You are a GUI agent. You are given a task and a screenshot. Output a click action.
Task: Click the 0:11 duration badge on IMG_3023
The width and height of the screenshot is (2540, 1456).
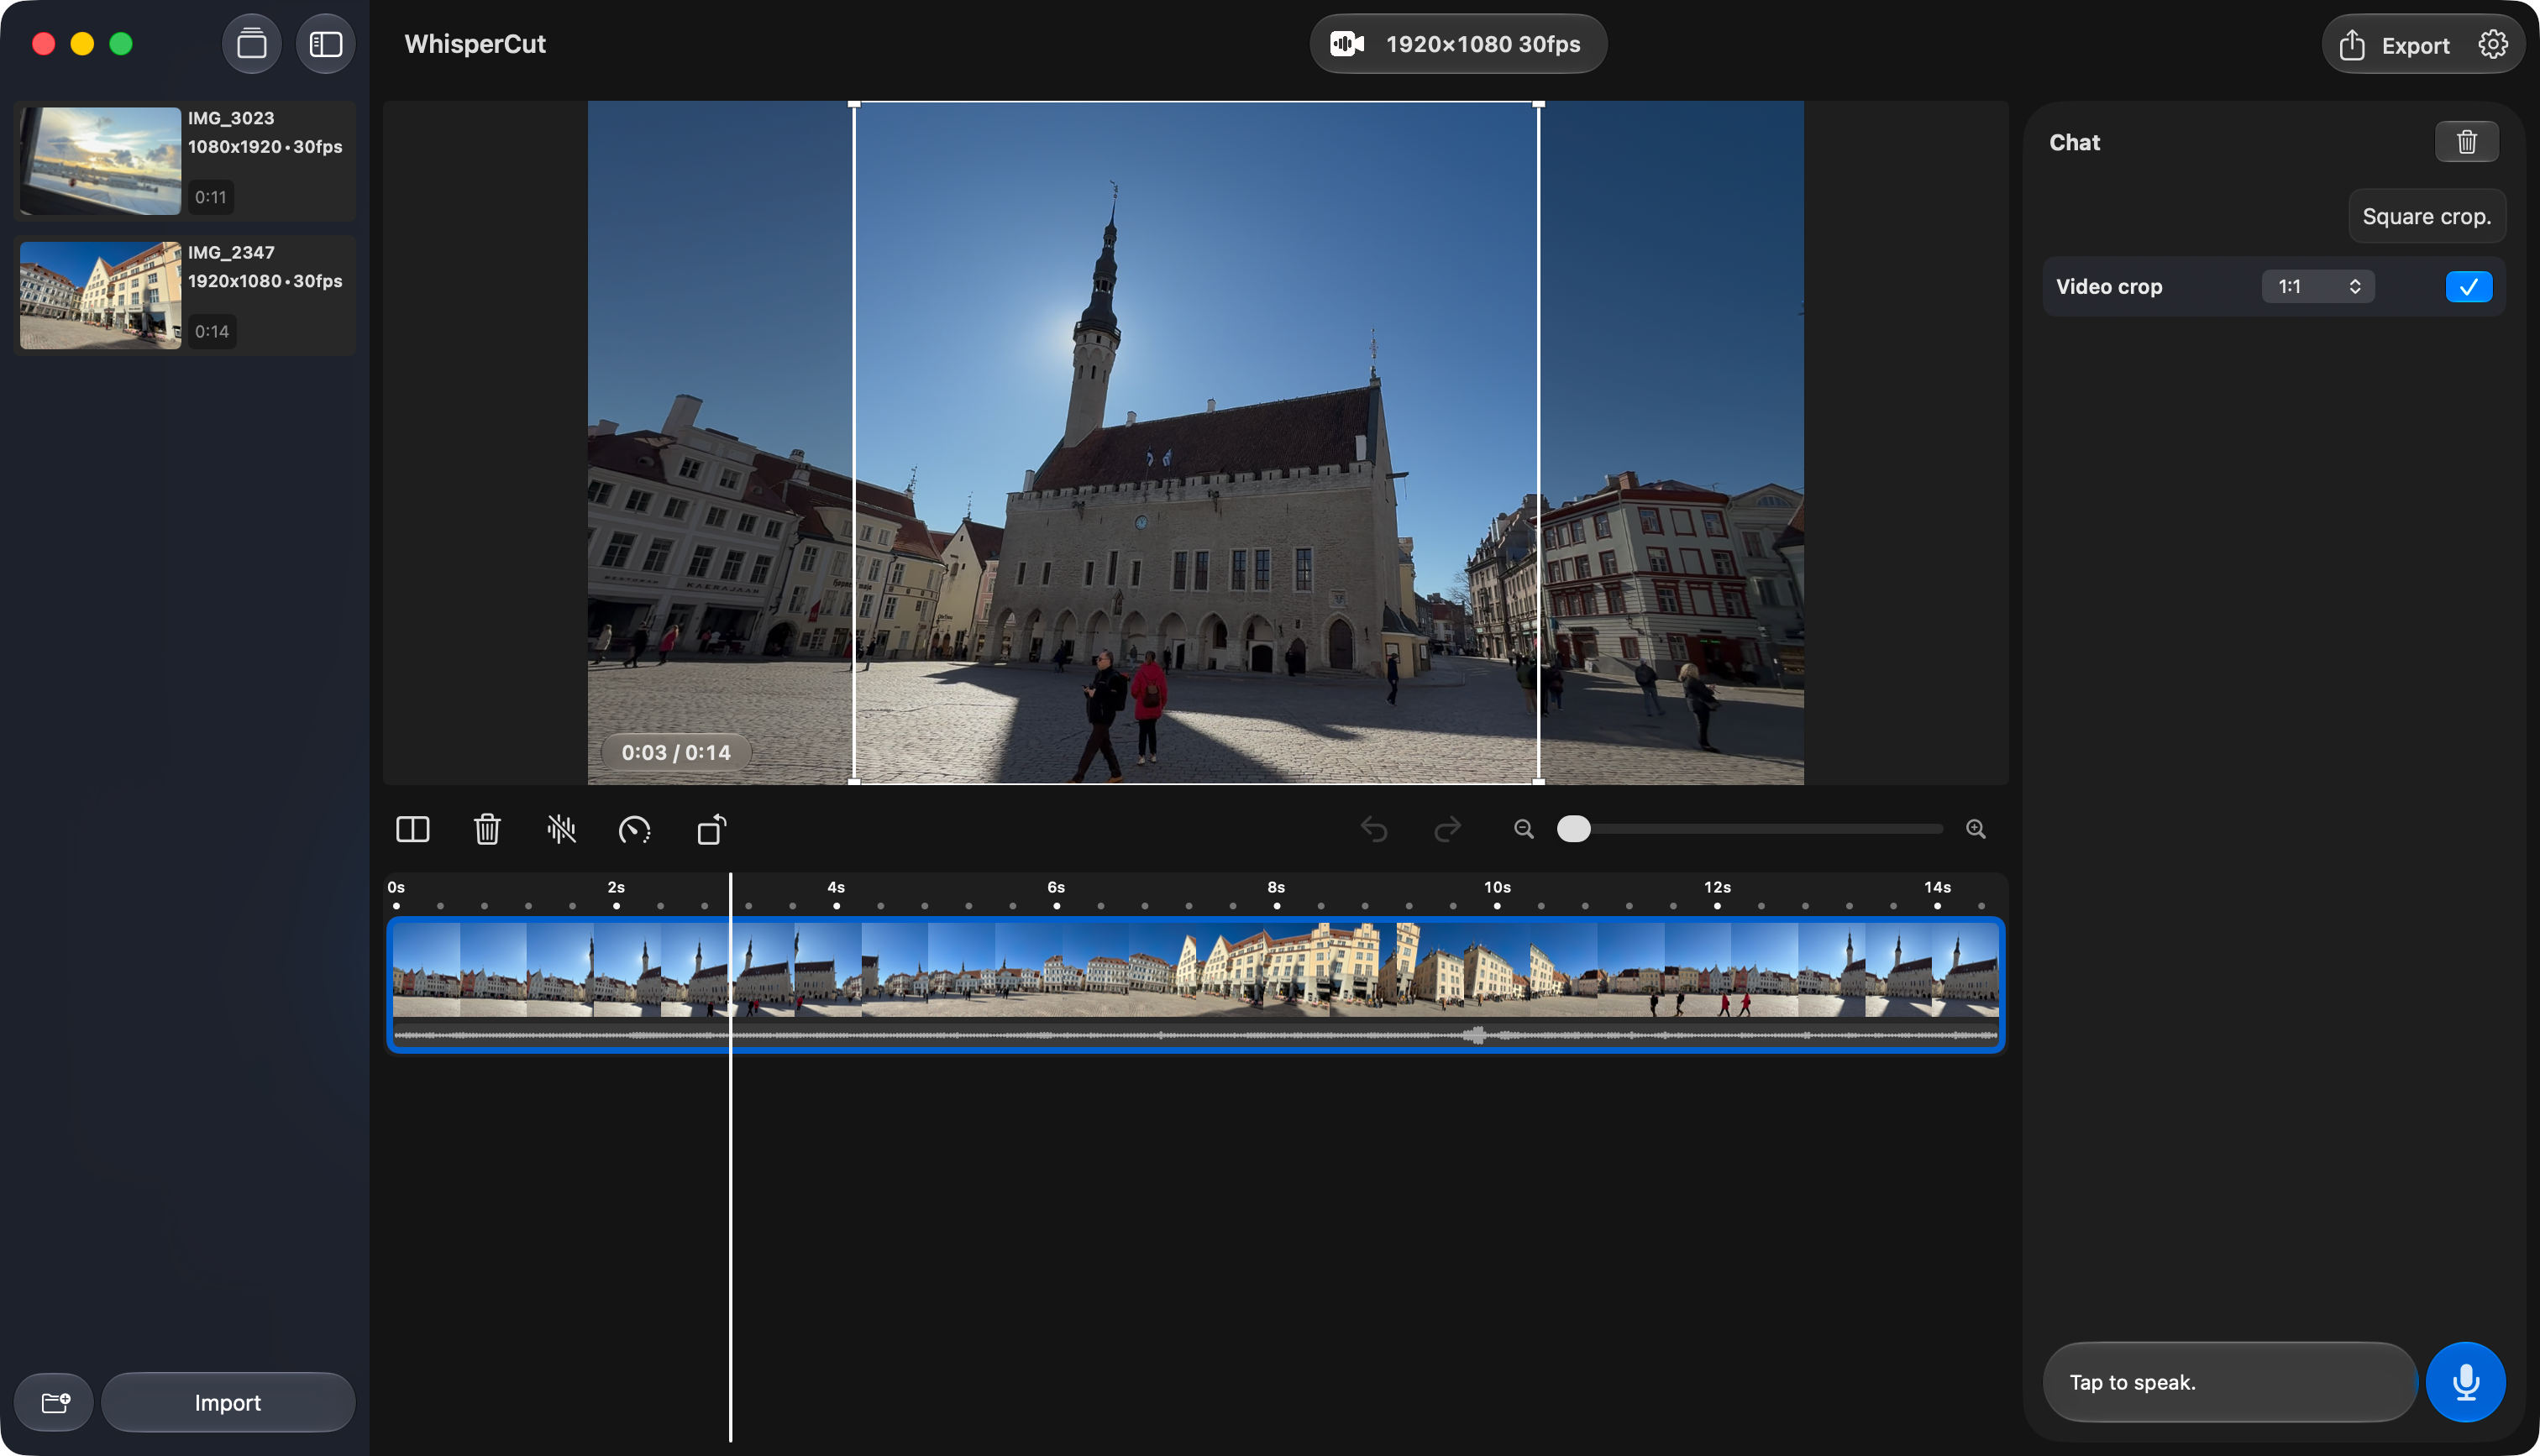coord(210,197)
